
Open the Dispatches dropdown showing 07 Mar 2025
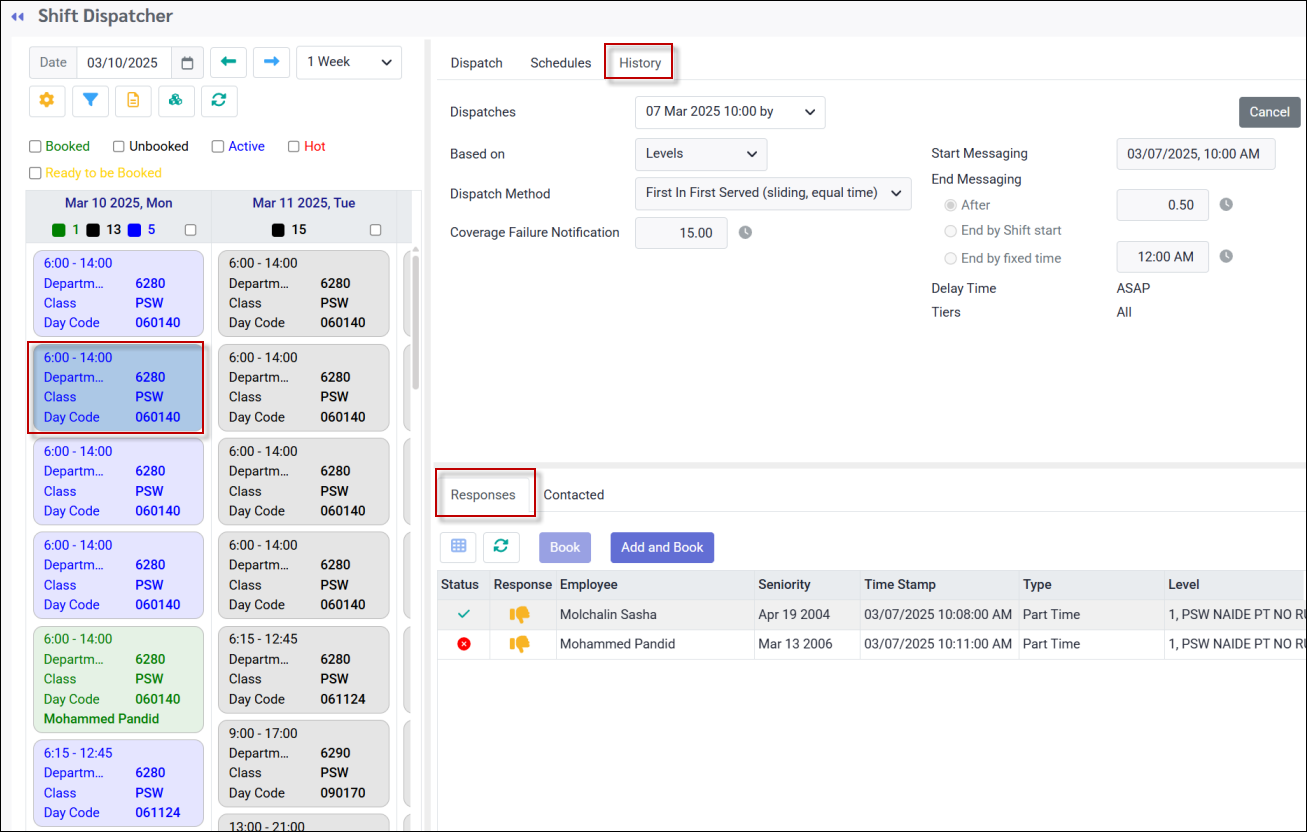pyautogui.click(x=730, y=112)
